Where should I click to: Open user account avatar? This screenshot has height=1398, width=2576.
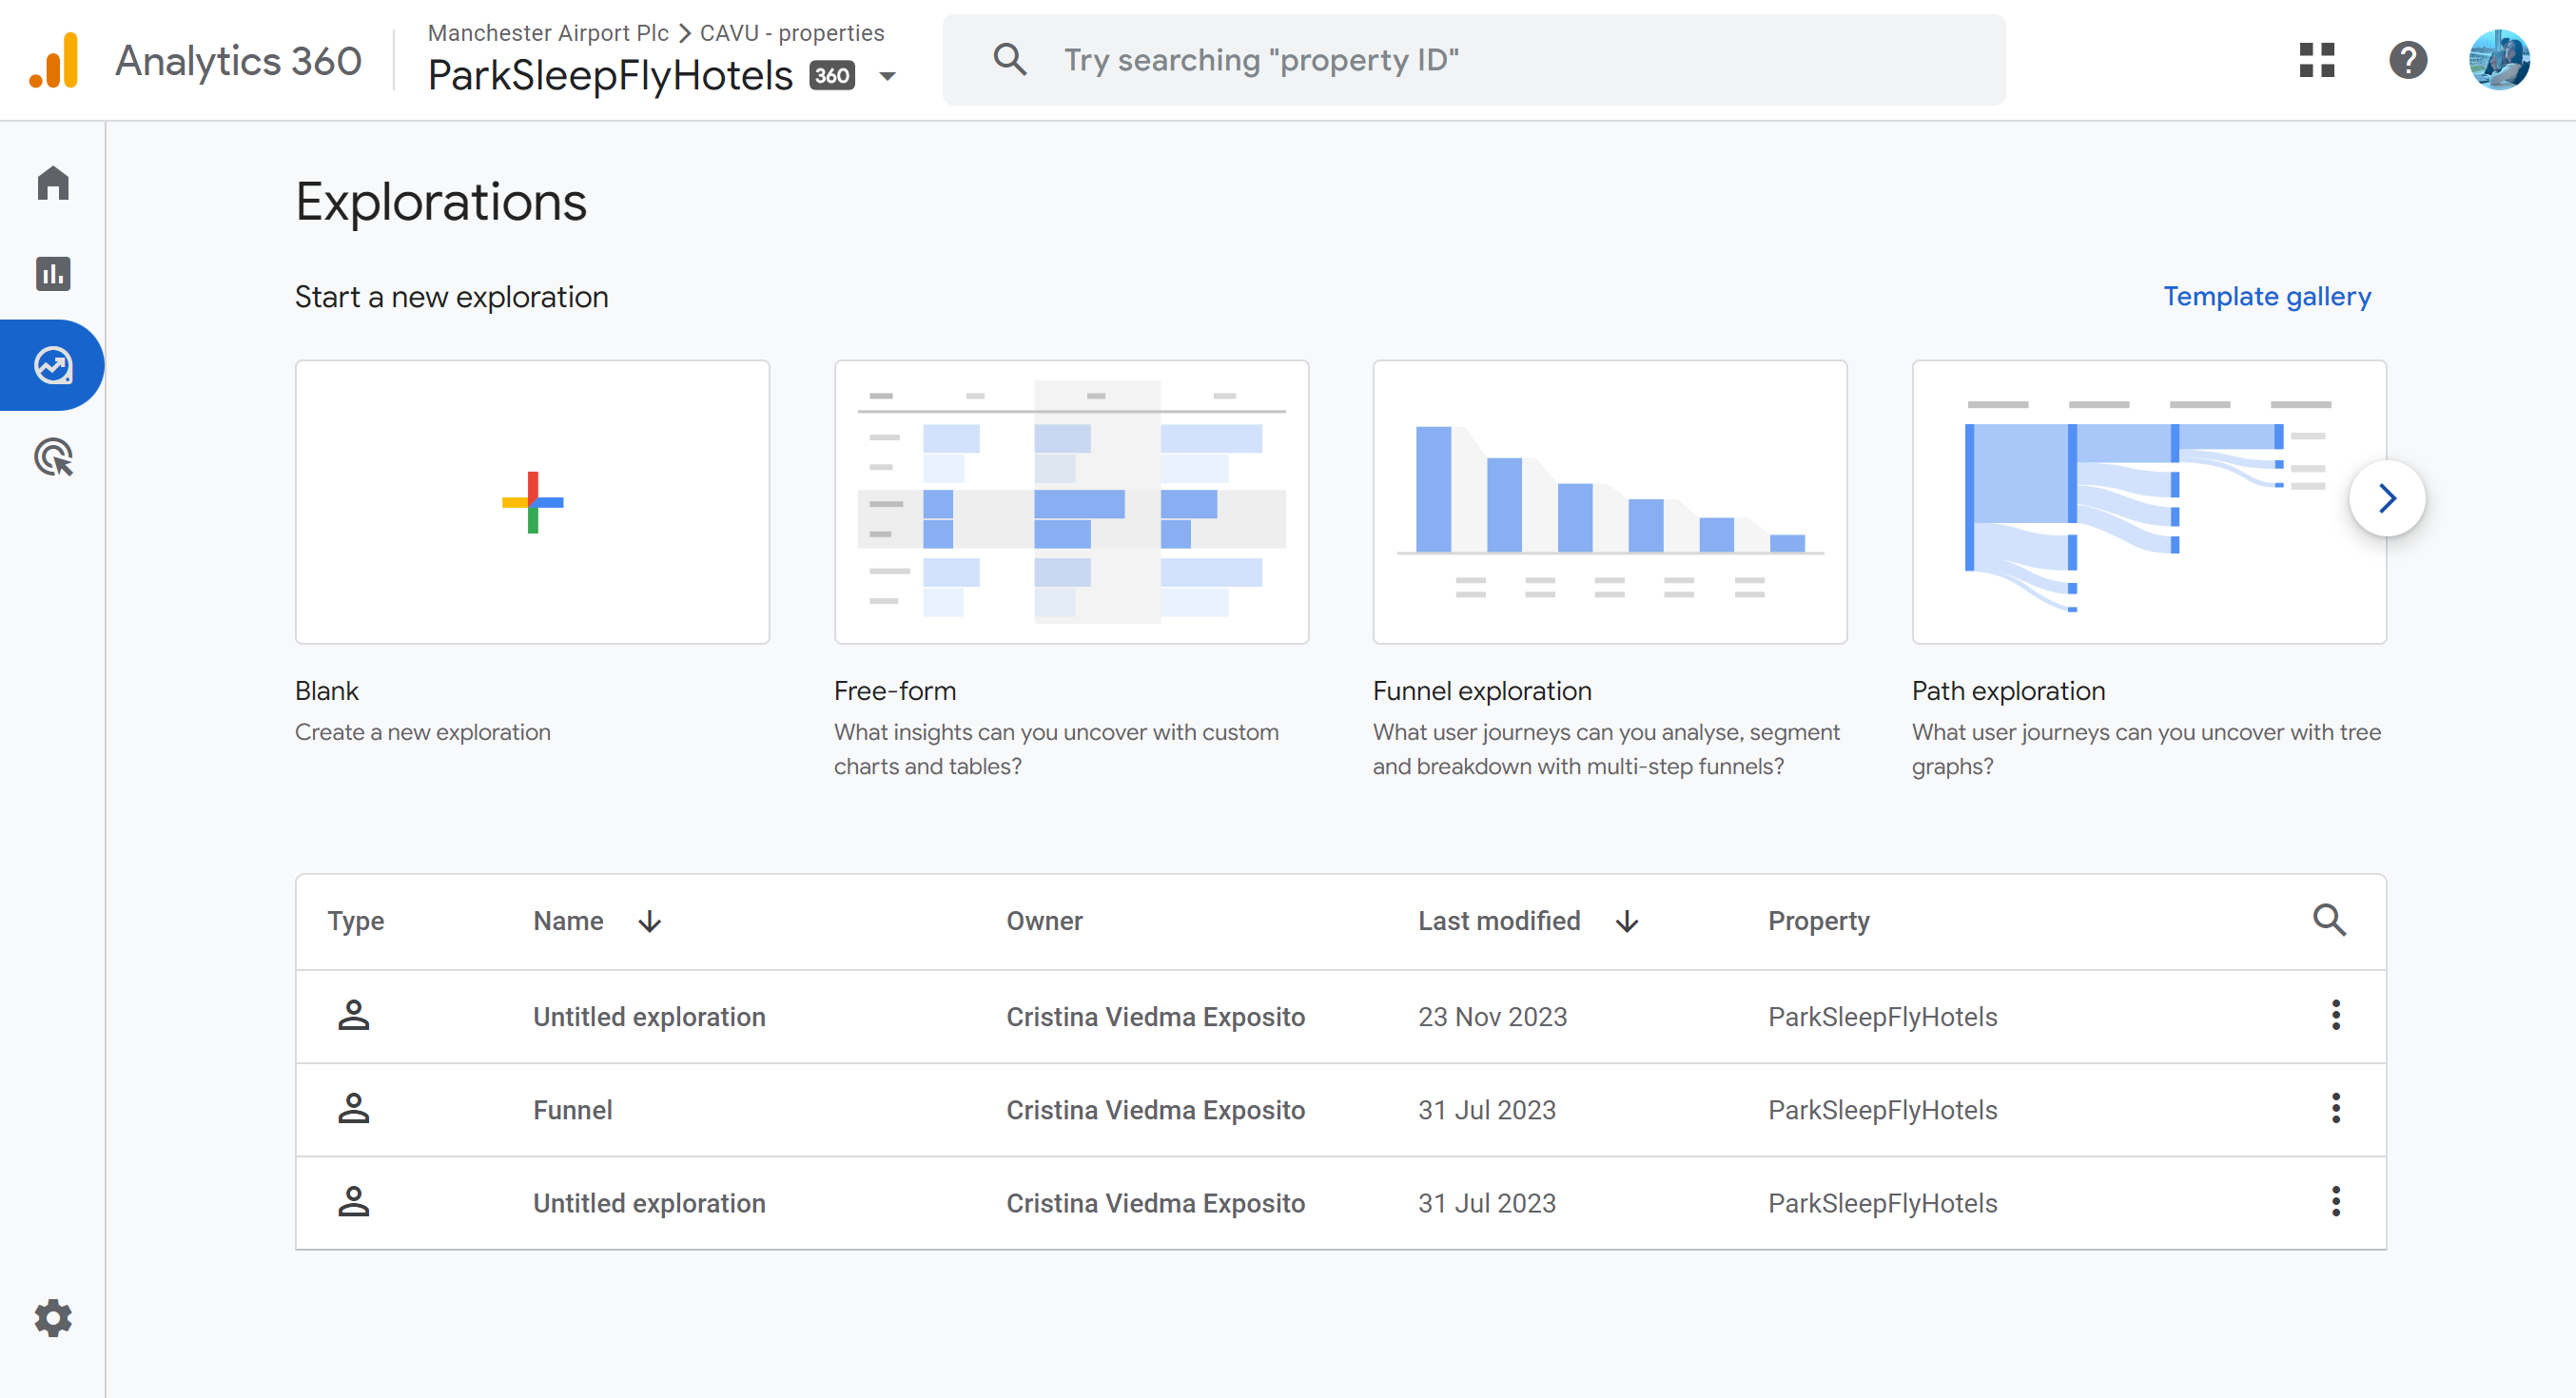pos(2498,60)
